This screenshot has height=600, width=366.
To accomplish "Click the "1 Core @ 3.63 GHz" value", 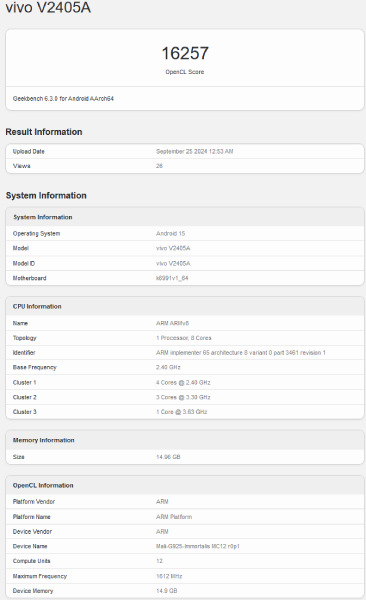I will click(x=181, y=412).
